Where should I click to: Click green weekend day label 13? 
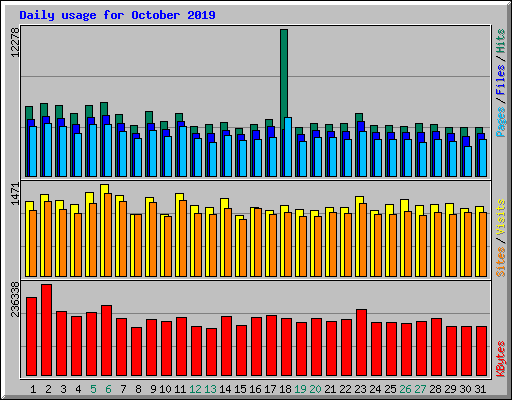210,389
